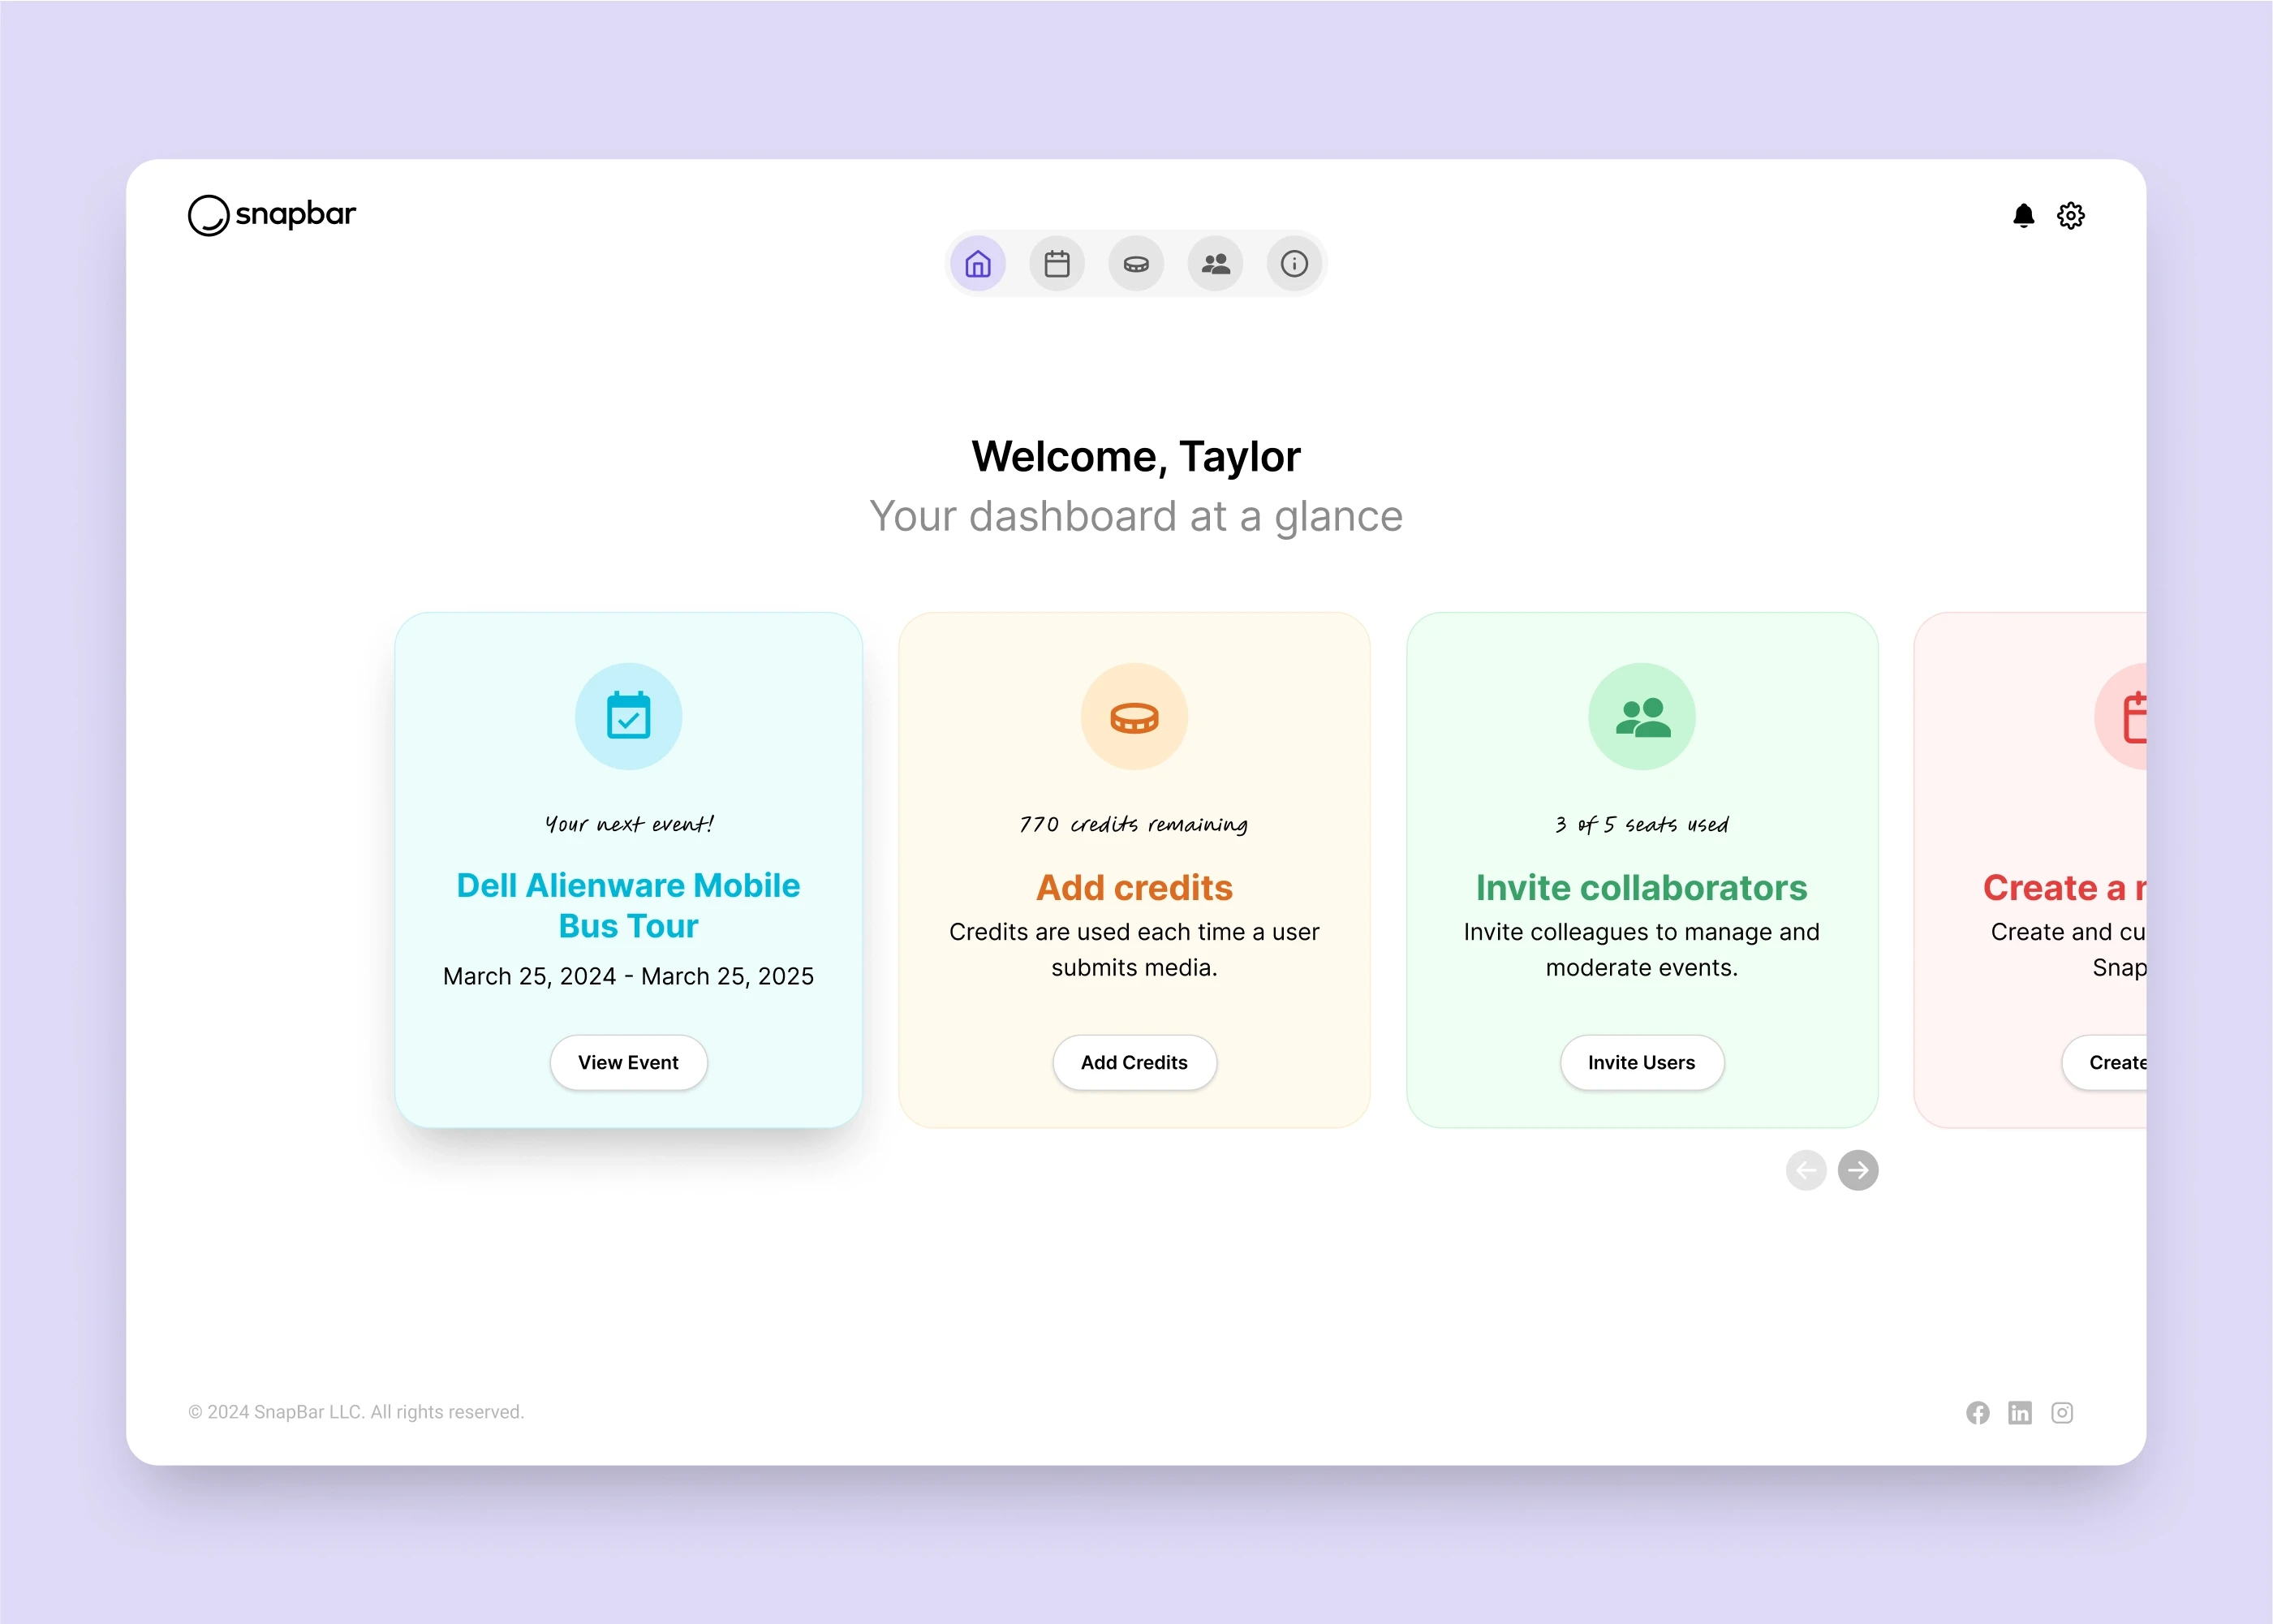Click the home dashboard icon
2273x1624 pixels.
[x=977, y=265]
